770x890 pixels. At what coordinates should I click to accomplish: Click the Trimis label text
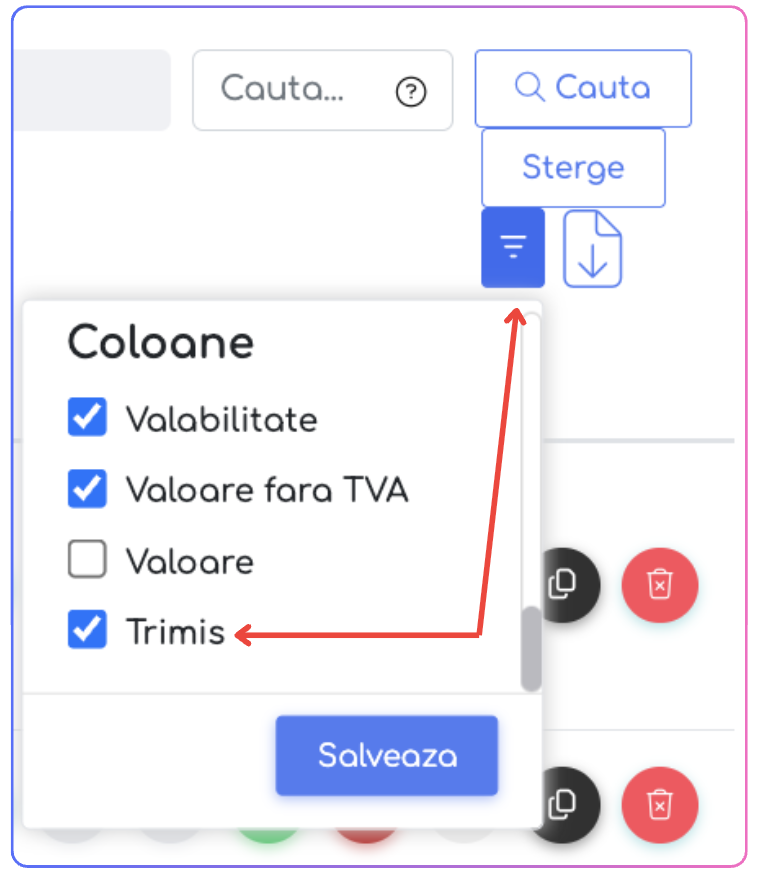click(175, 632)
